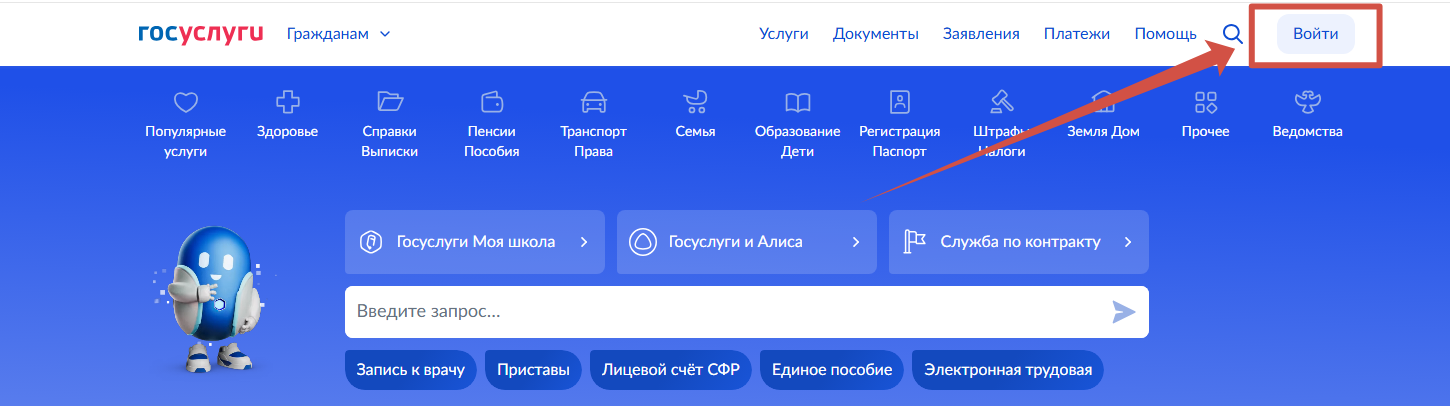Click the search magnifier icon
This screenshot has width=1450, height=406.
[x=1233, y=34]
